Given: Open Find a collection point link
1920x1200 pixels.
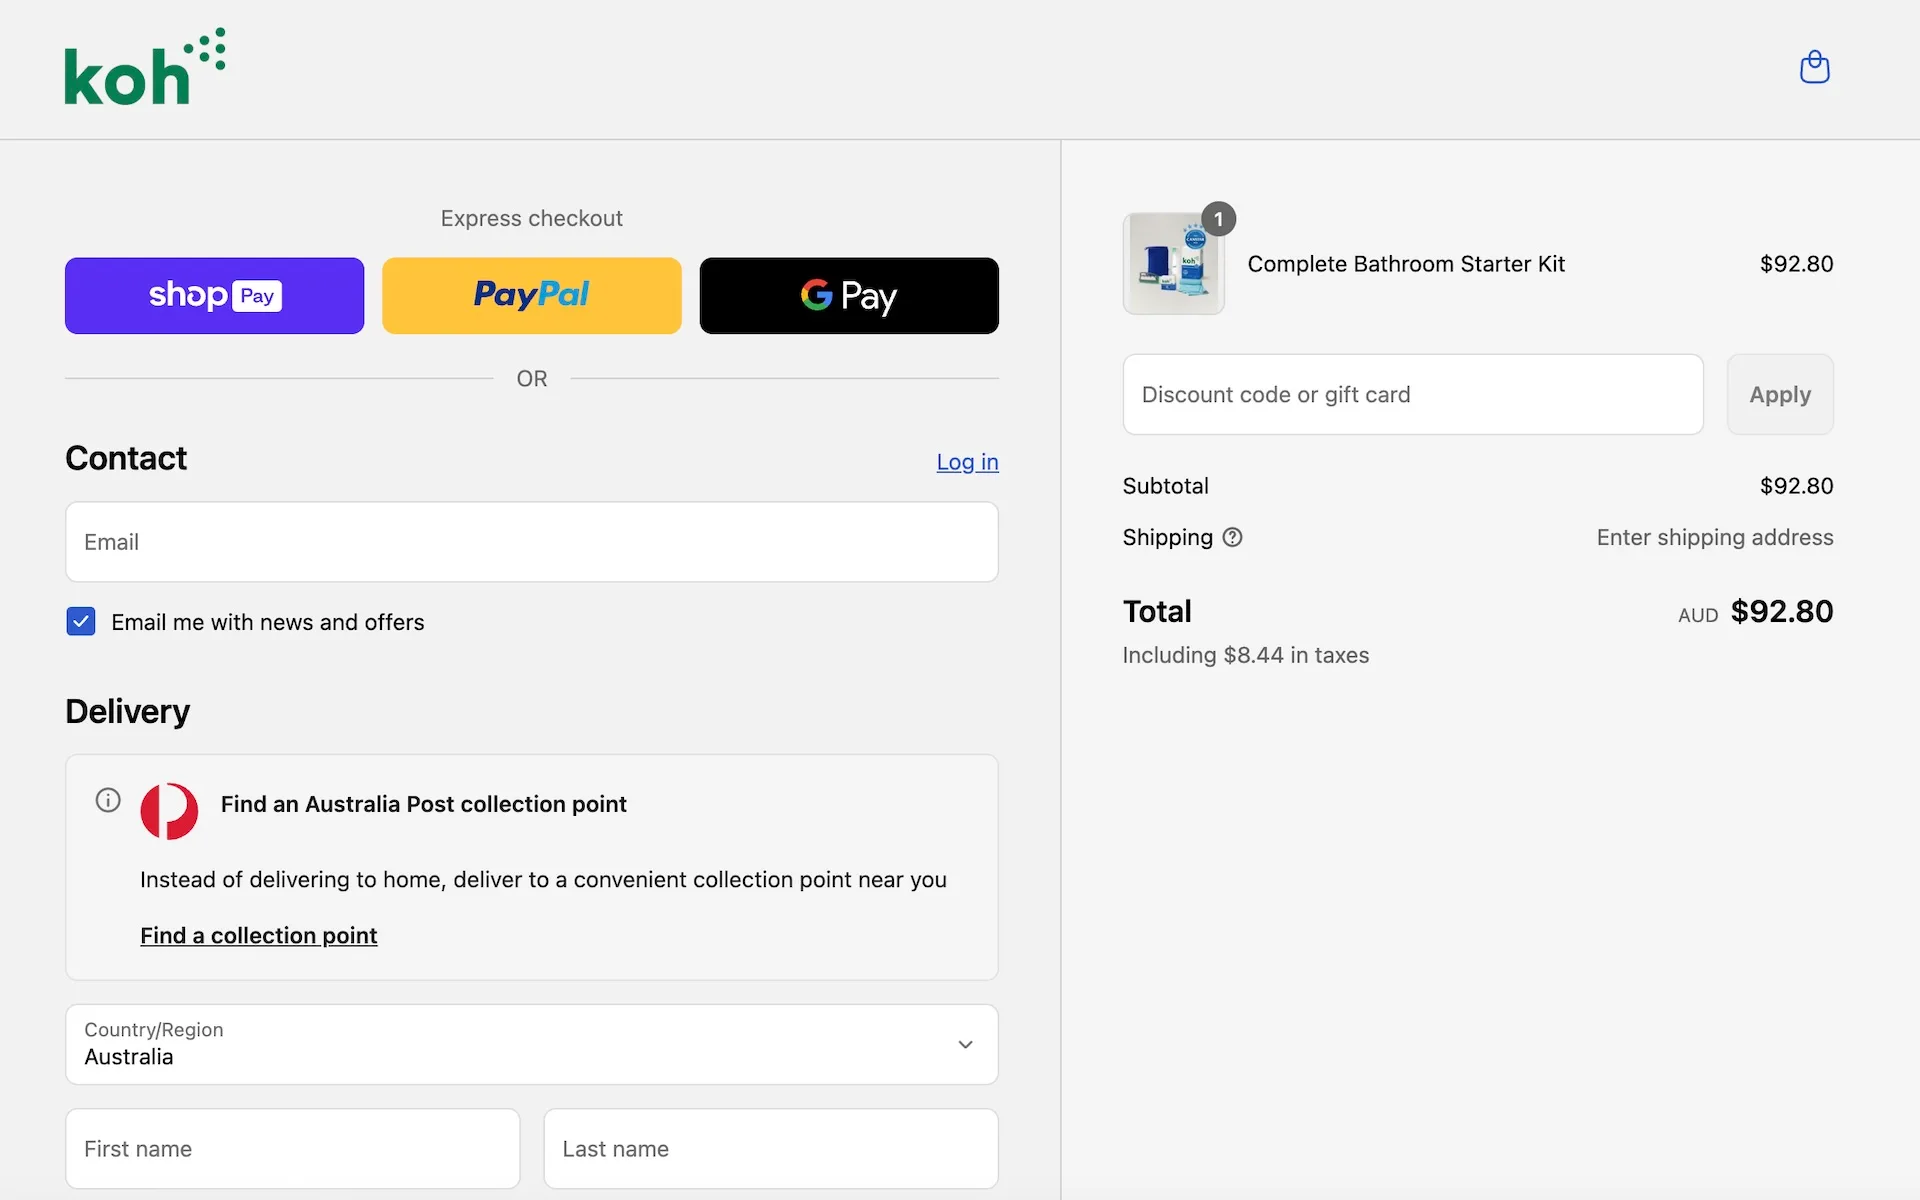Looking at the screenshot, I should (258, 935).
